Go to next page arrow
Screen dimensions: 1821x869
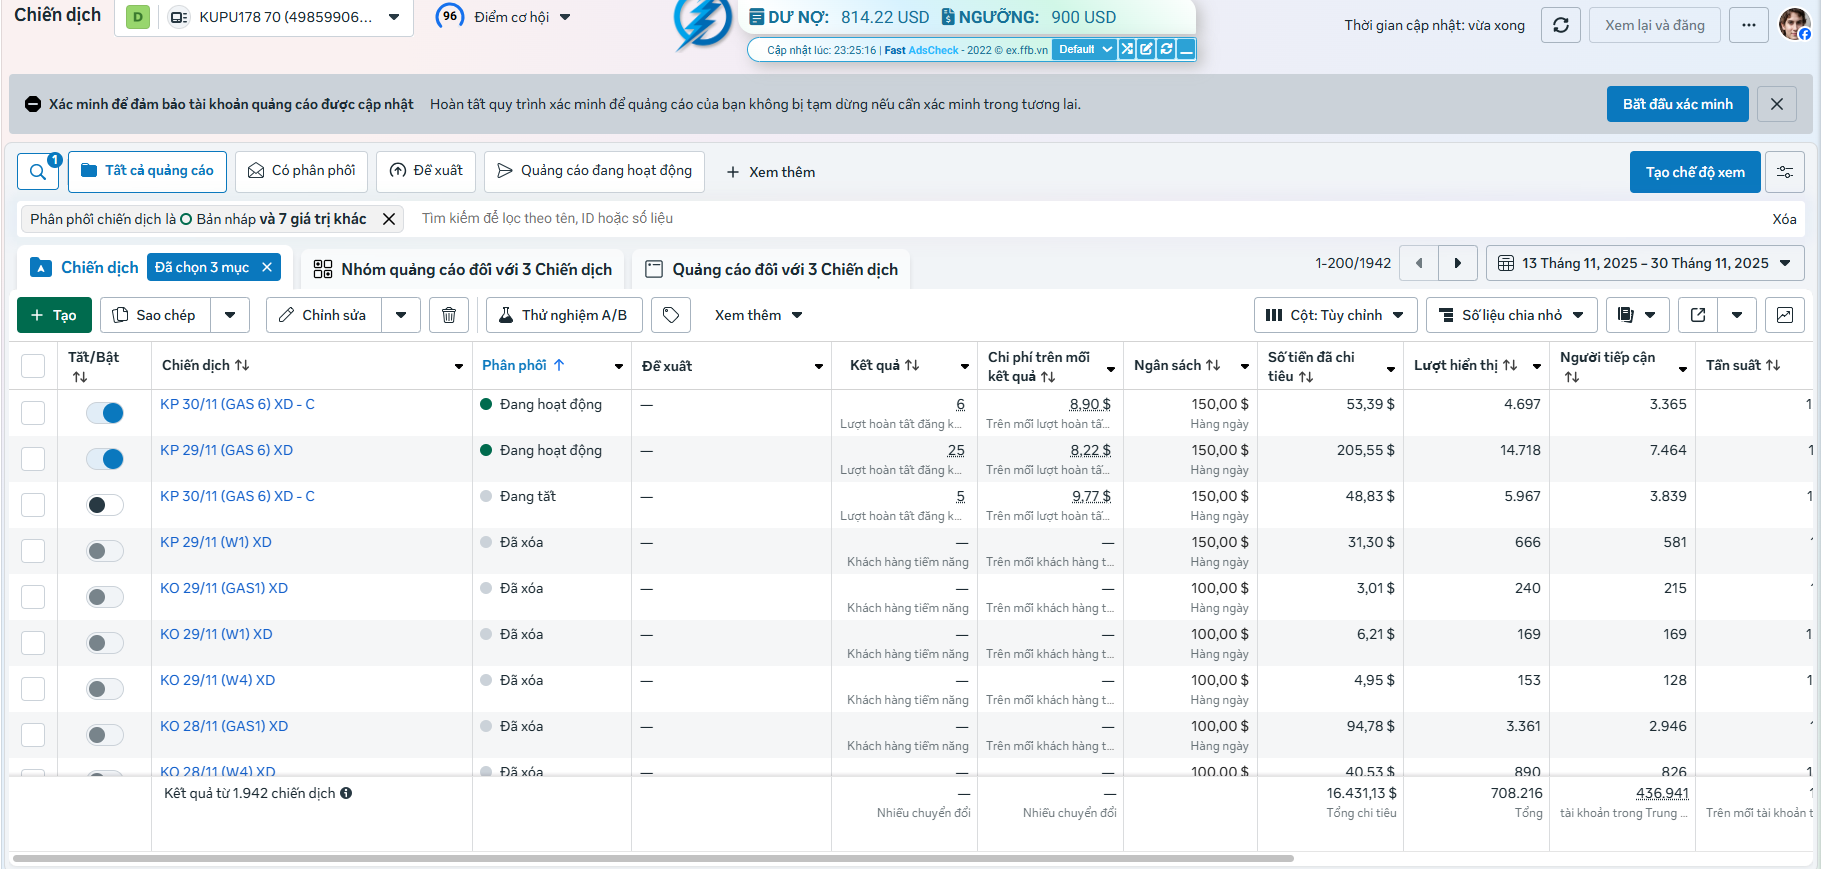pyautogui.click(x=1458, y=263)
